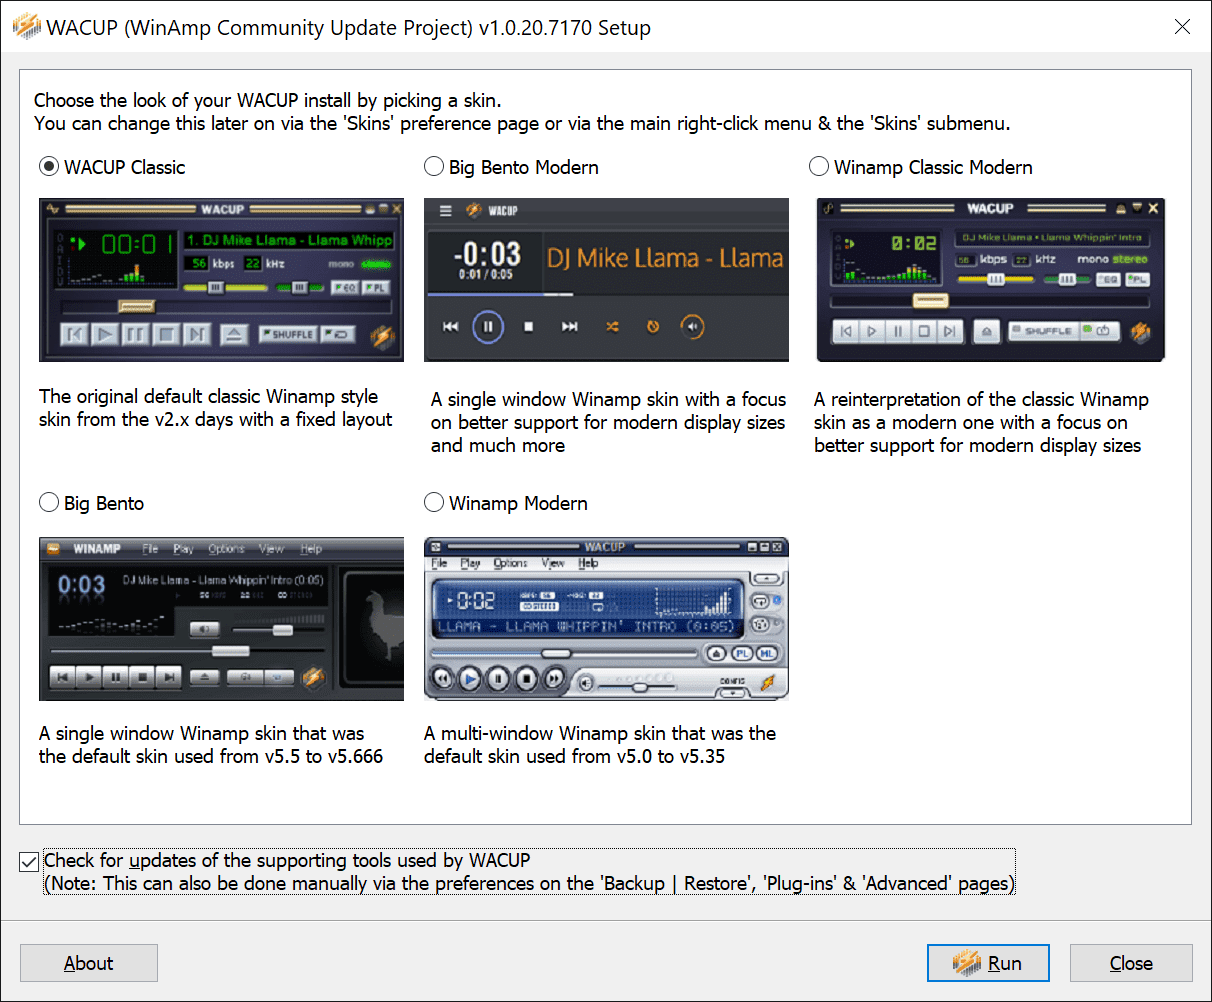Image resolution: width=1212 pixels, height=1002 pixels.
Task: Click shuffle icon in Big Bento Modern preview
Action: 612,326
